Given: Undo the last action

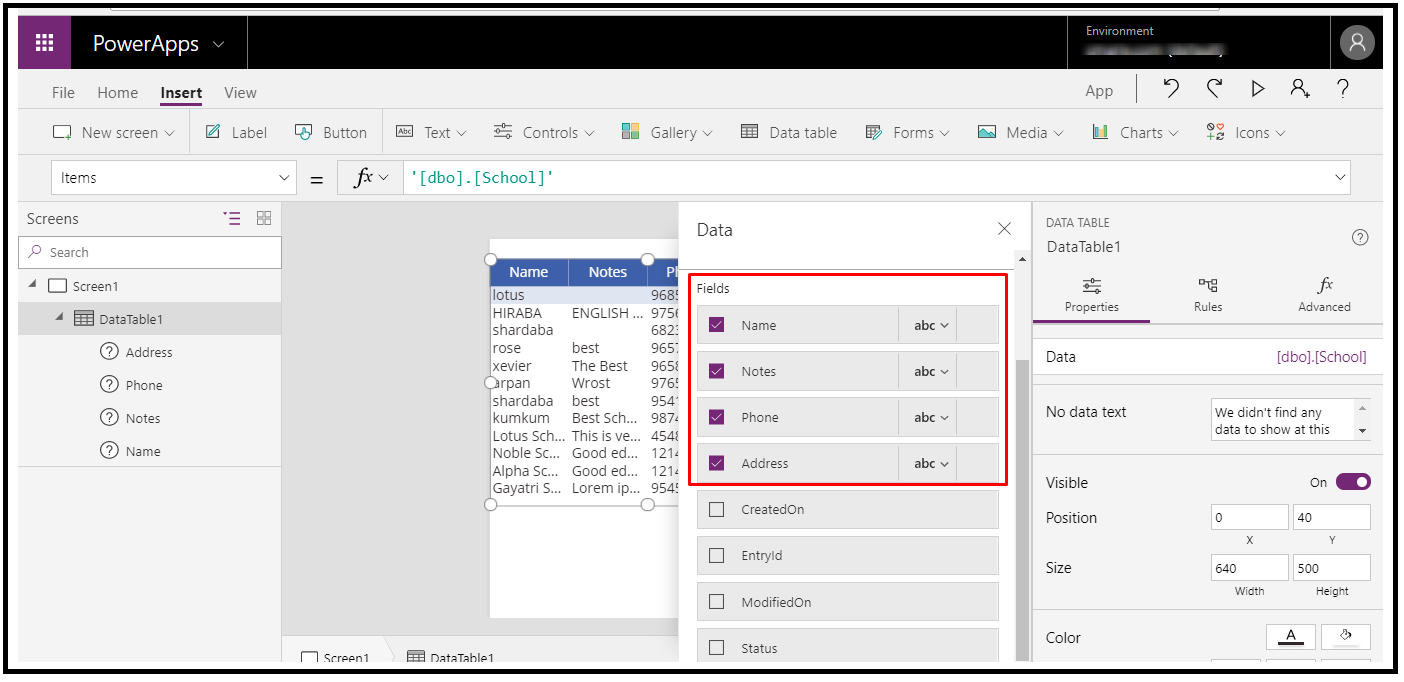Looking at the screenshot, I should pyautogui.click(x=1171, y=89).
